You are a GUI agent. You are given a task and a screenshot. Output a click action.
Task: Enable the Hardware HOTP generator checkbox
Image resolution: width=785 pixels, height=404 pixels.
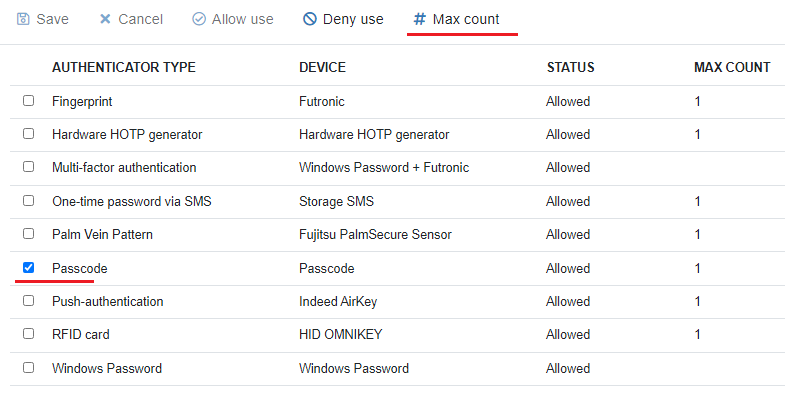pos(28,134)
